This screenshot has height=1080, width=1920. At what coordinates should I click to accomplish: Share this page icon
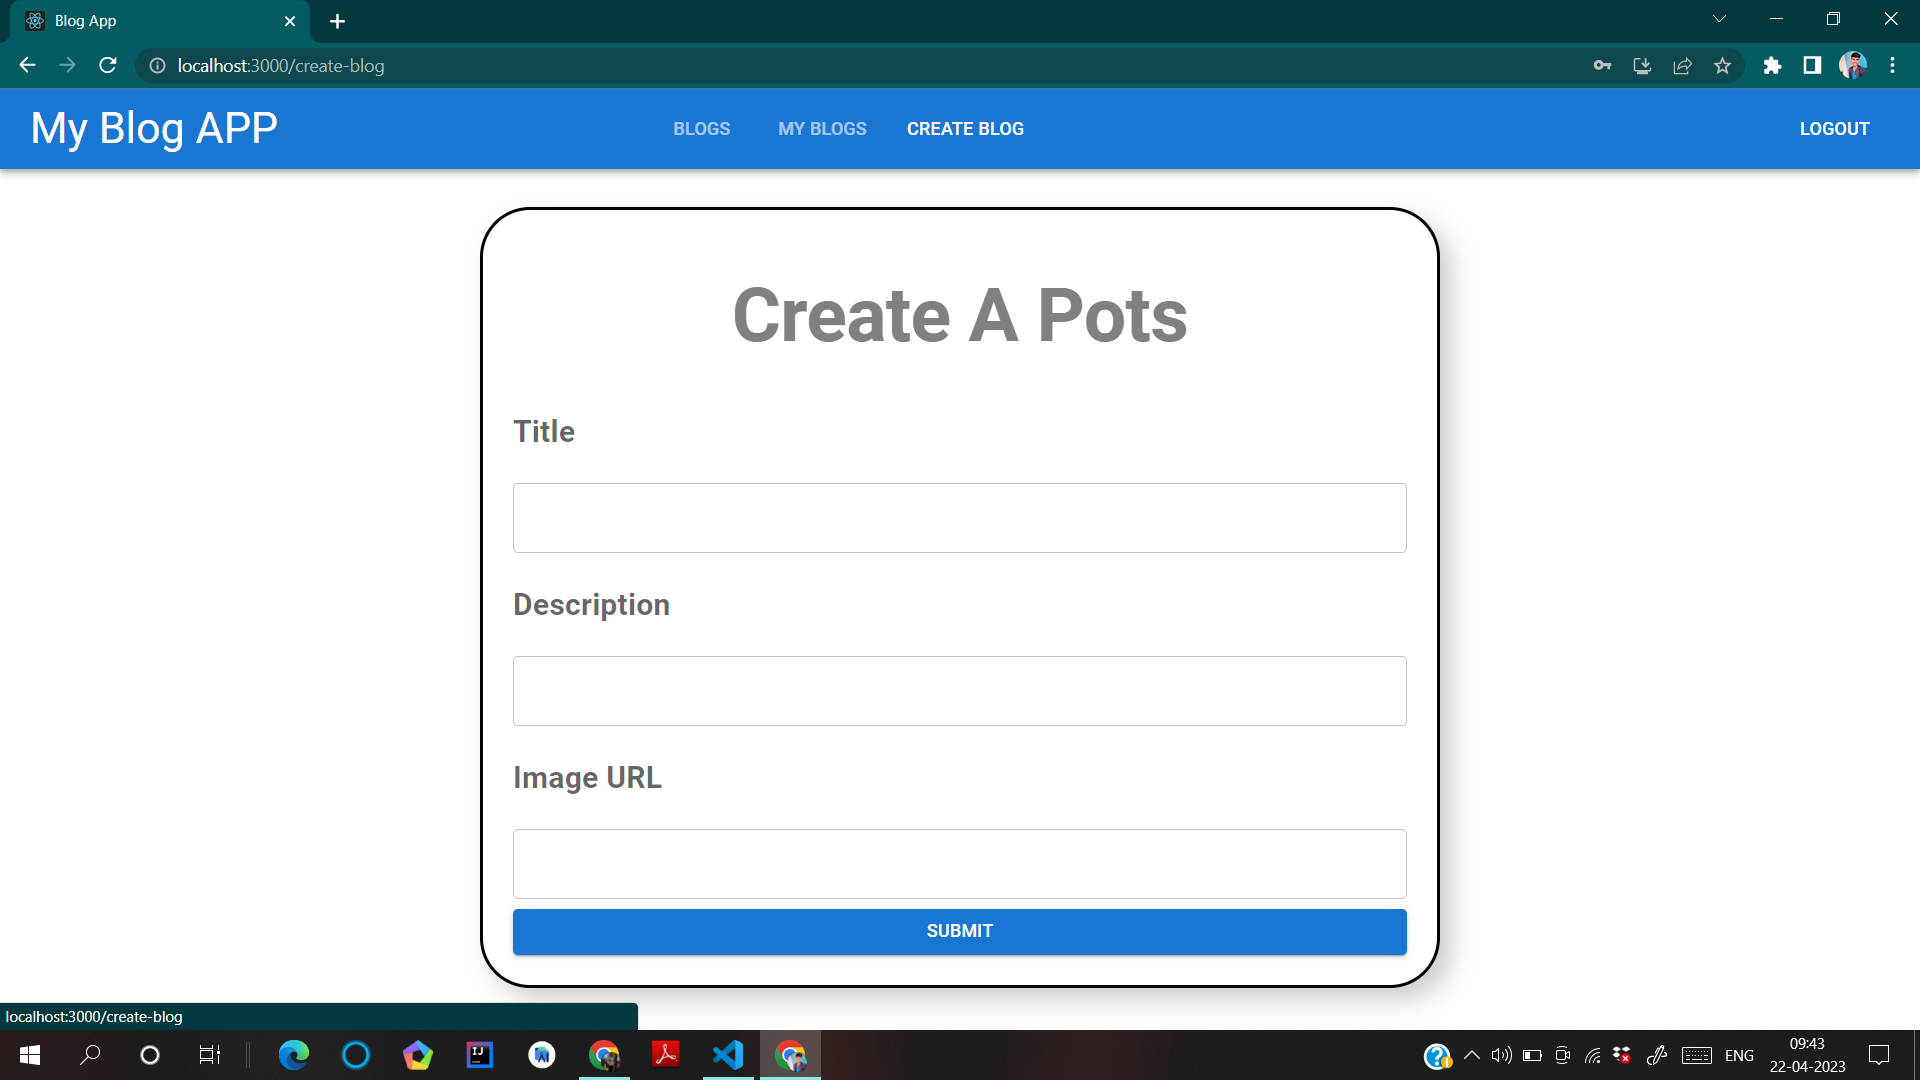point(1682,66)
